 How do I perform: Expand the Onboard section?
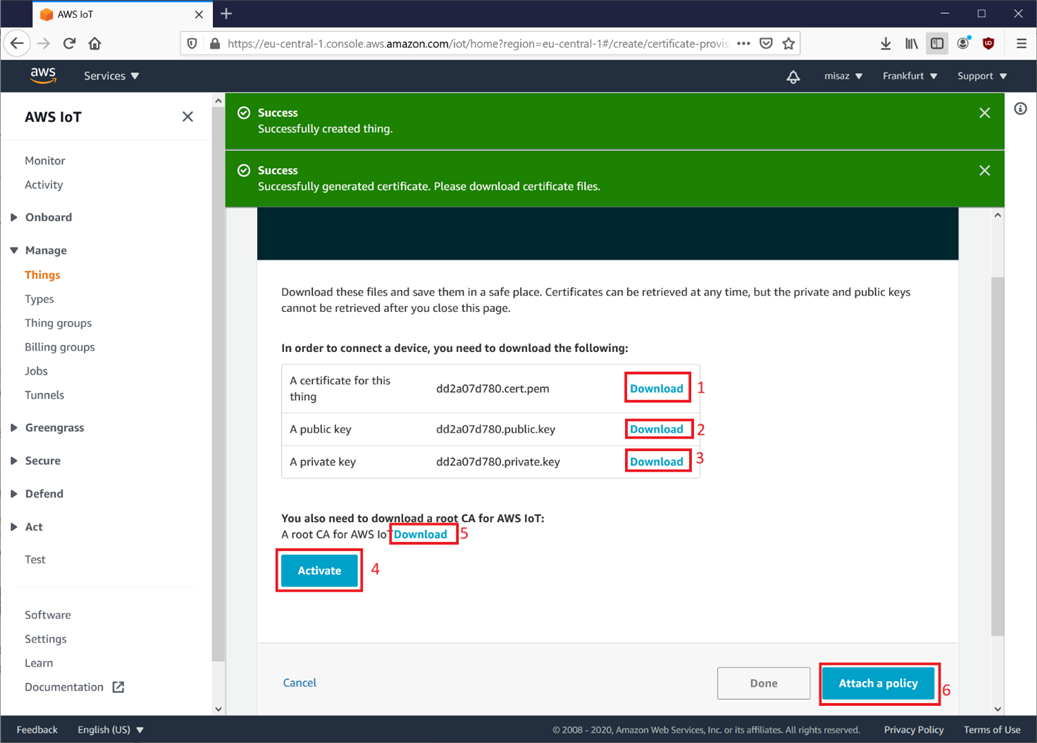pos(42,217)
